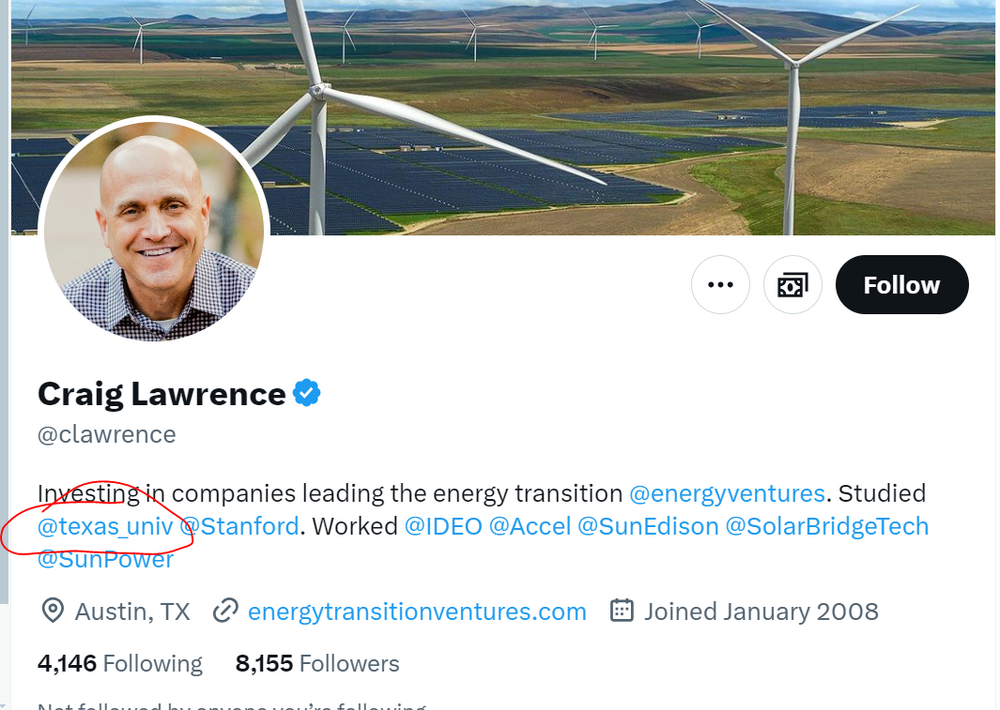Open the @SunPower mention link
The width and height of the screenshot is (1000, 710).
click(105, 559)
